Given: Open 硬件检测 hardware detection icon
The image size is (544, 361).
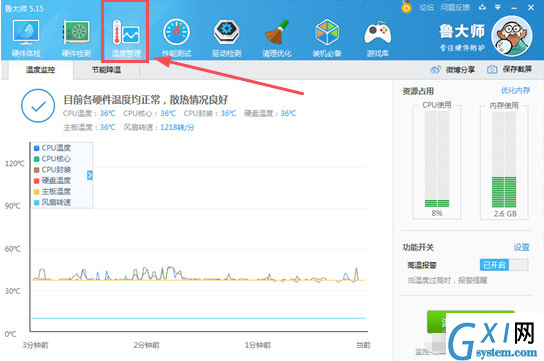Looking at the screenshot, I should [x=76, y=37].
